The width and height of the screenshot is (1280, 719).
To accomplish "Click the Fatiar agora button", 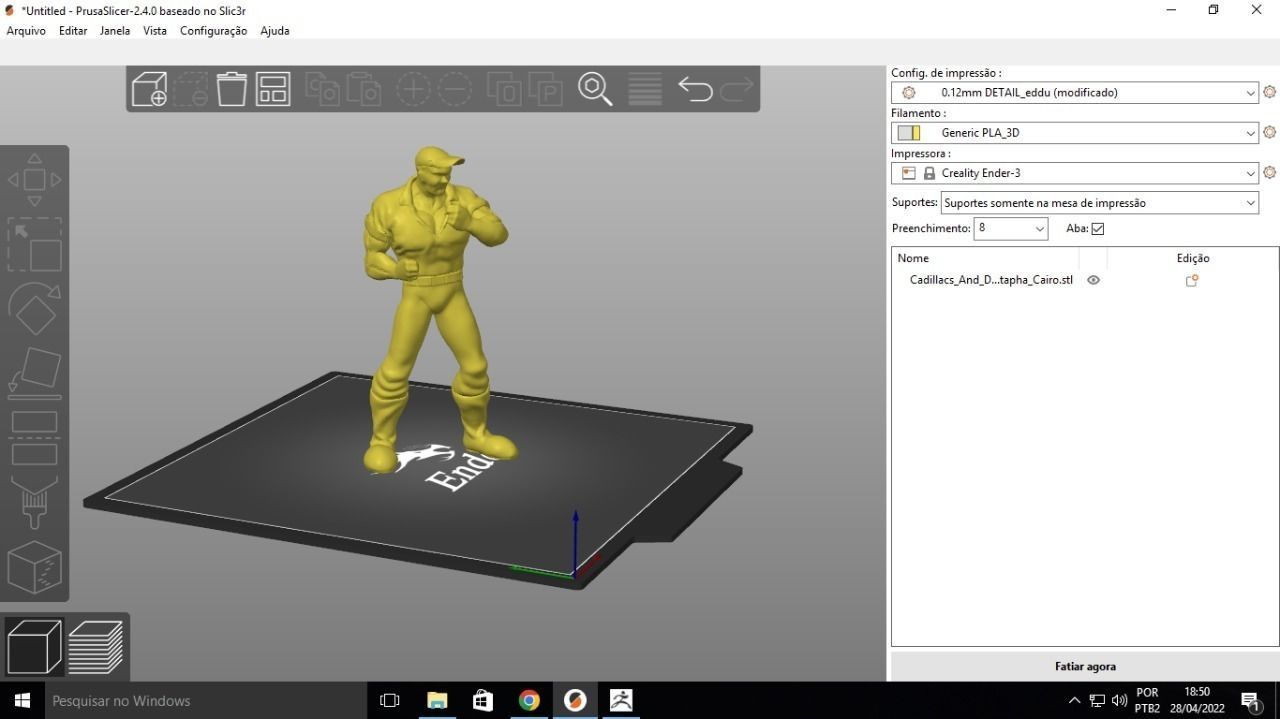I will [x=1085, y=666].
